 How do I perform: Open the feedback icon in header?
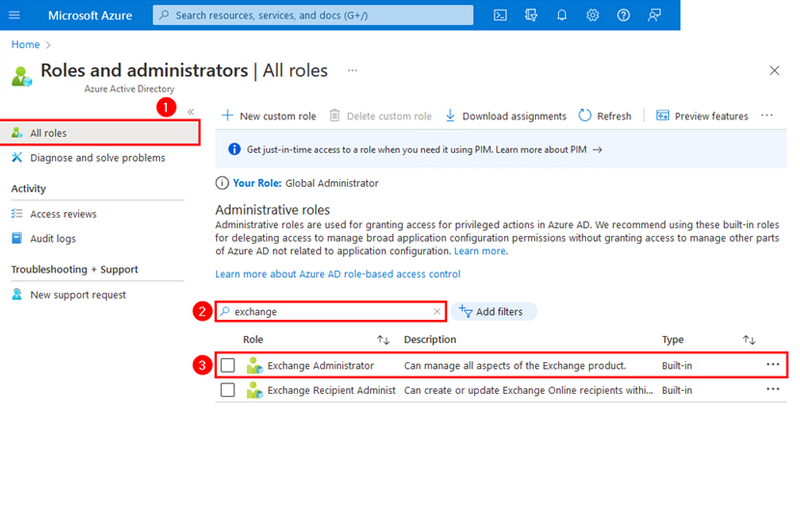point(654,15)
